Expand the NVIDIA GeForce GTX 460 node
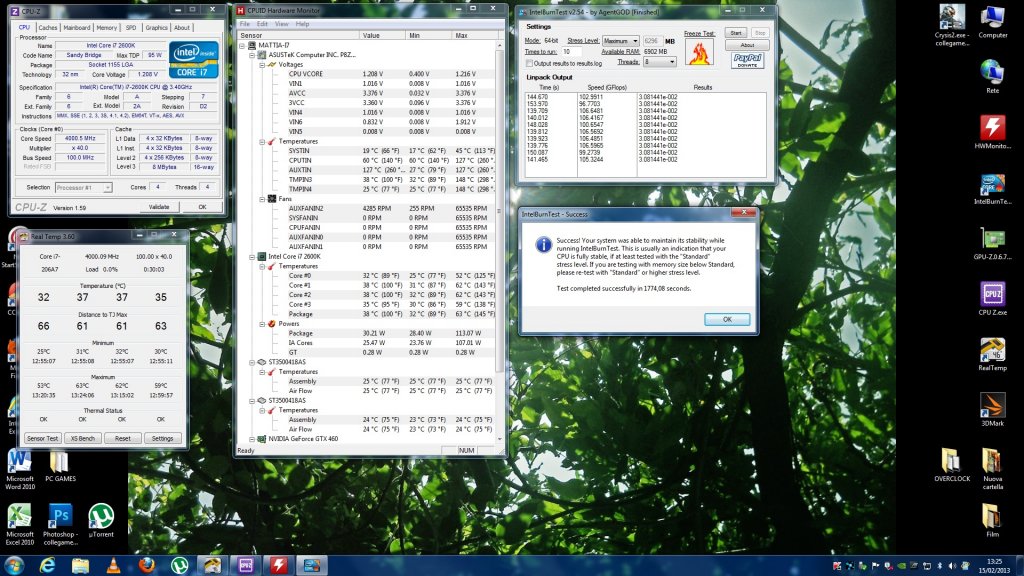1024x576 pixels. 252,440
